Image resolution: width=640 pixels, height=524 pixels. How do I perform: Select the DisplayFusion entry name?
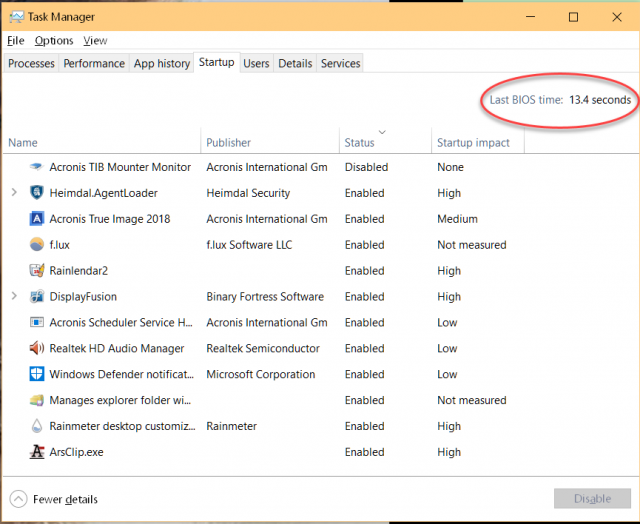point(83,296)
